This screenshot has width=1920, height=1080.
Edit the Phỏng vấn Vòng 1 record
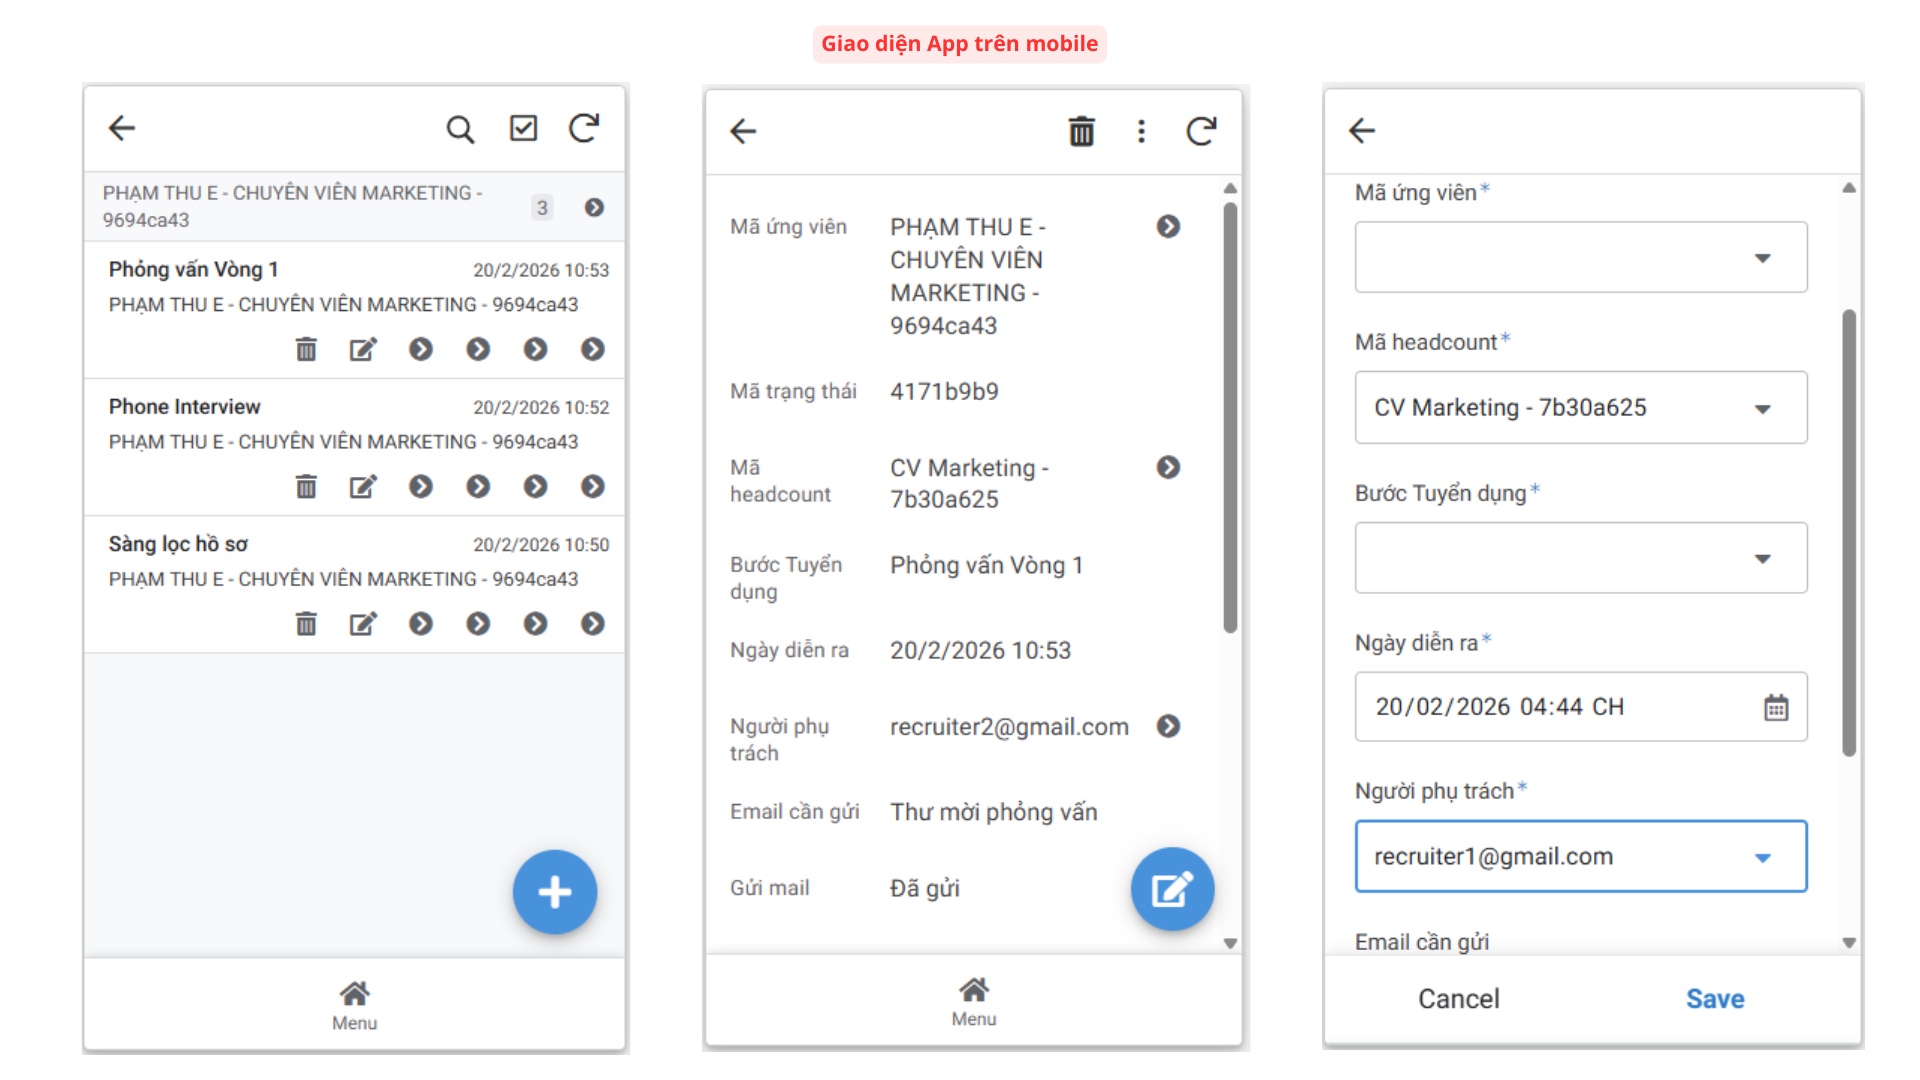[x=362, y=349]
